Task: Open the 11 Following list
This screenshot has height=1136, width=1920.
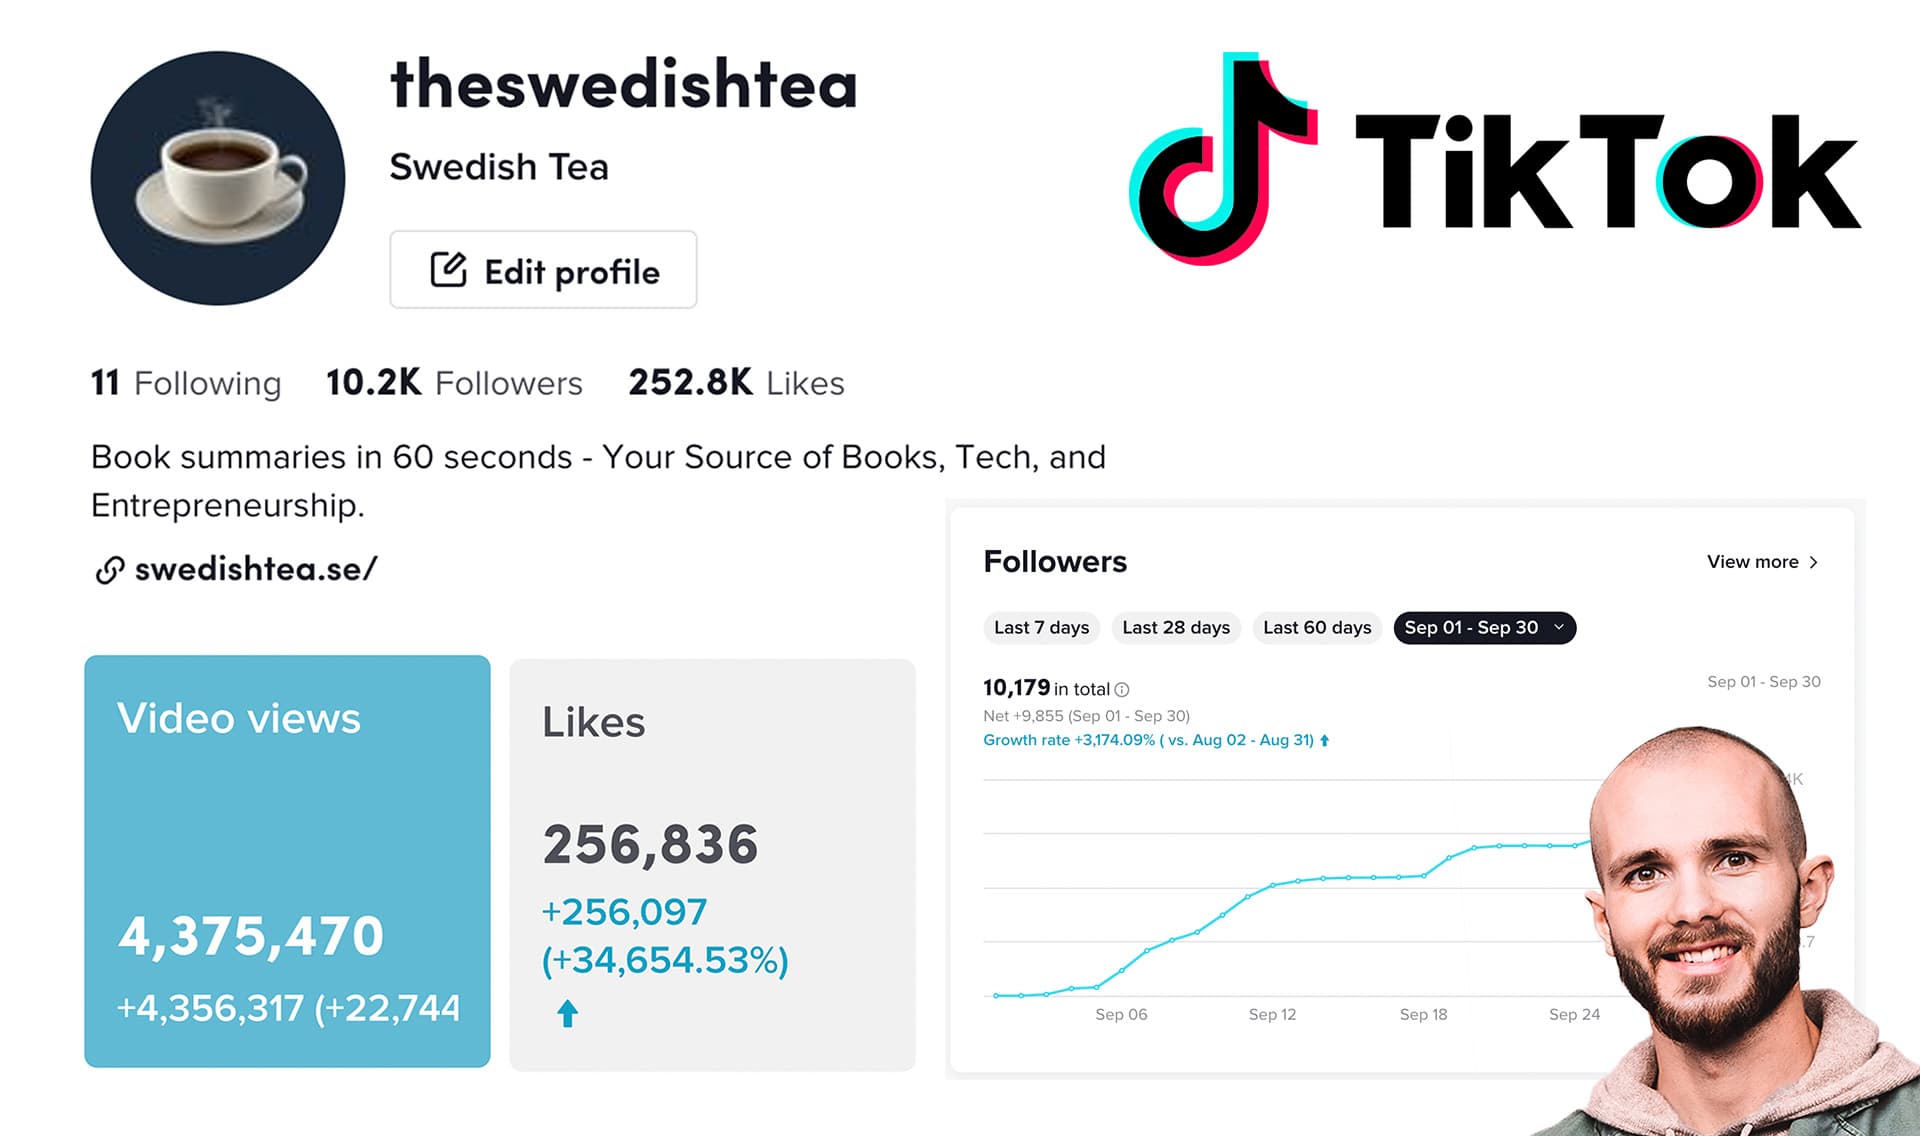Action: pos(186,383)
